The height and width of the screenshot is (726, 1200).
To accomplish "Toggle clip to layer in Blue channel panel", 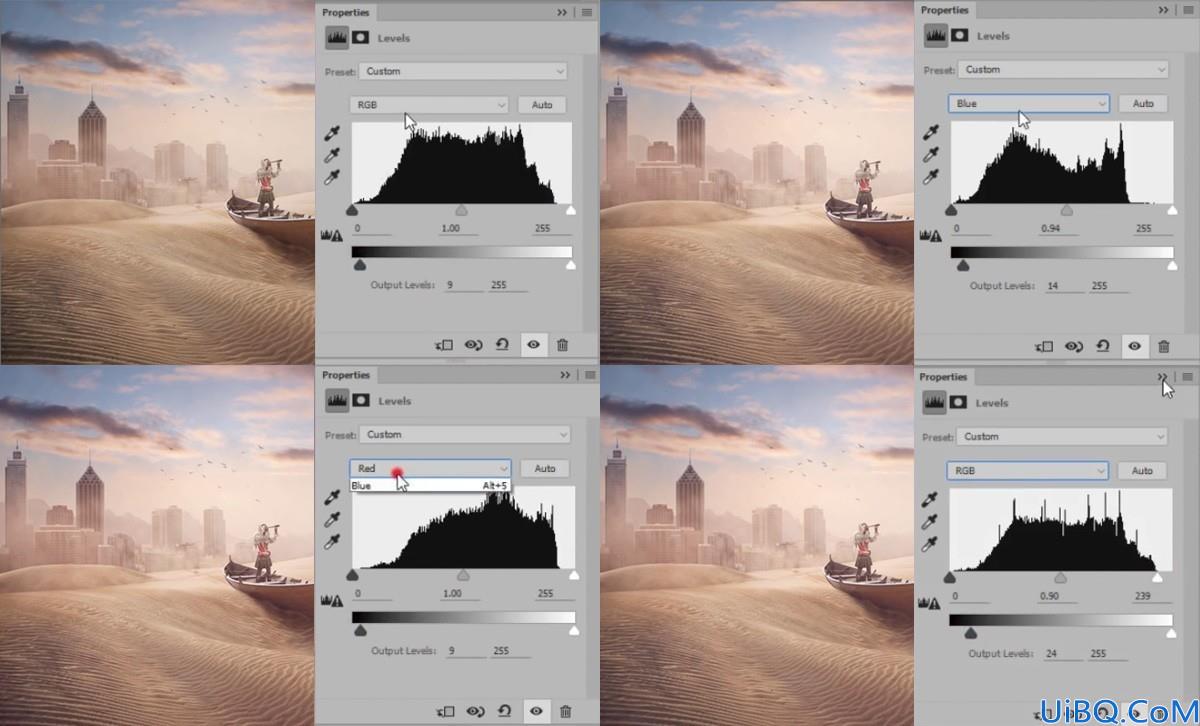I will (x=1044, y=346).
